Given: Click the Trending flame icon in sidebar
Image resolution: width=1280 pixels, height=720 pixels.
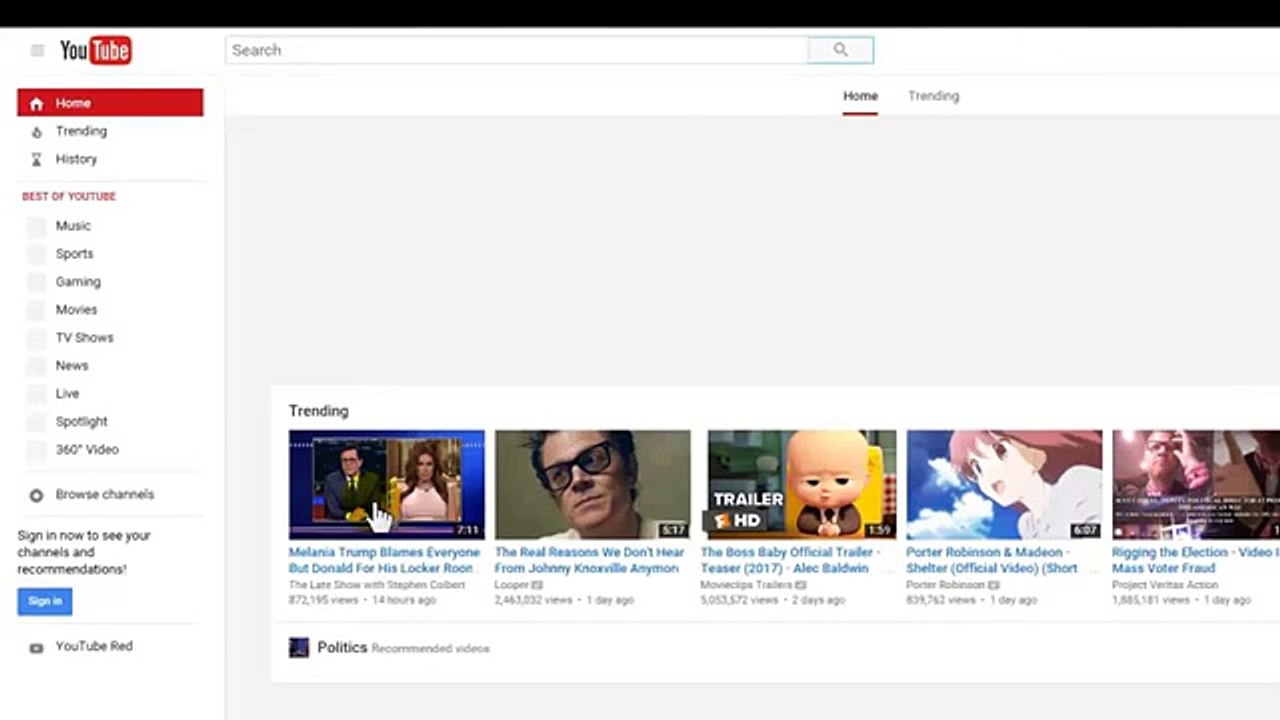Looking at the screenshot, I should click(x=36, y=131).
